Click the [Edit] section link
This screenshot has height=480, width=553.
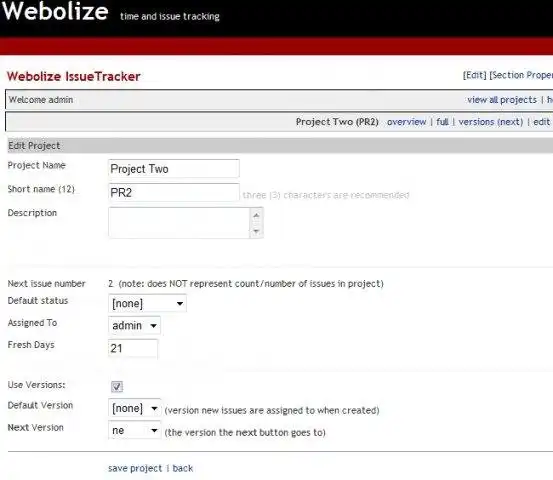coord(474,75)
